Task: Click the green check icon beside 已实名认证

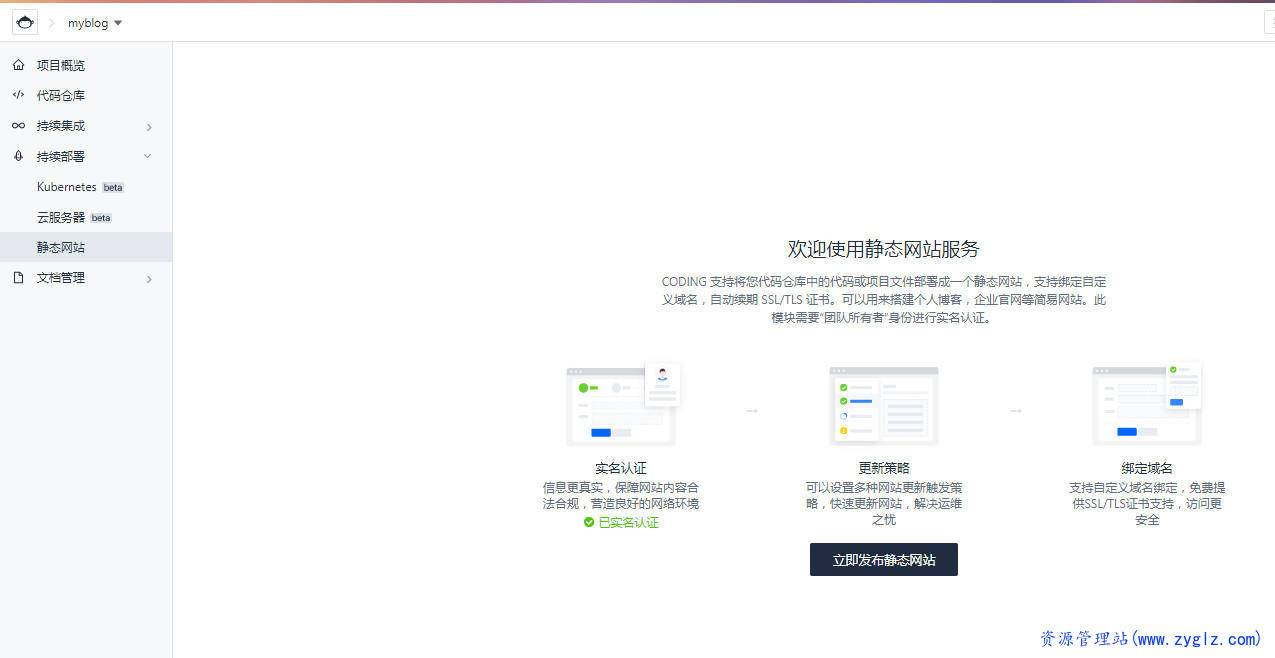Action: 589,522
